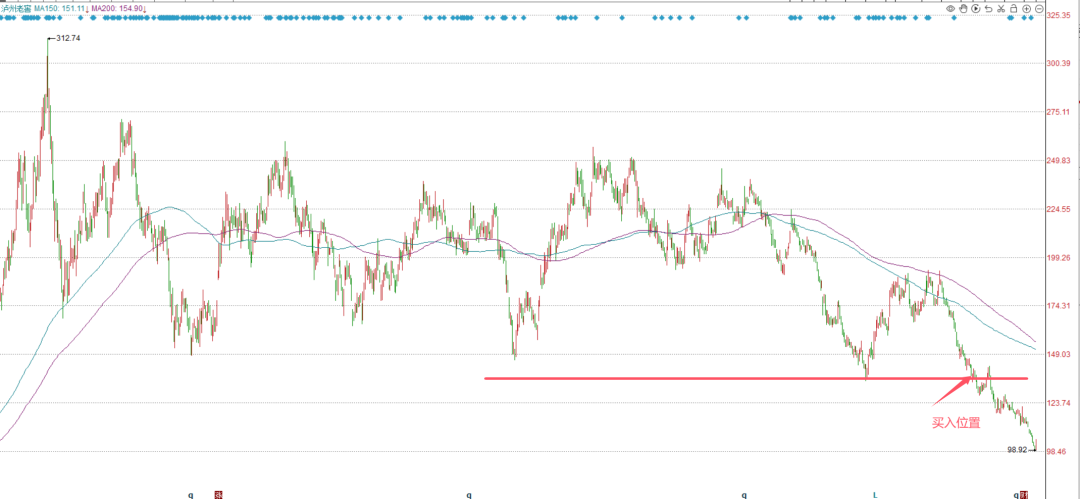Click the red event flag at bottom left
This screenshot has width=1080, height=499.
[x=219, y=494]
